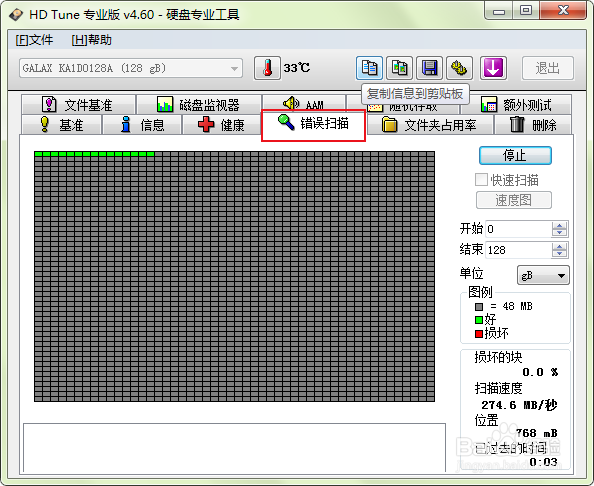Increase the 结束 value with up arrow
Image resolution: width=594 pixels, height=486 pixels.
(x=559, y=246)
